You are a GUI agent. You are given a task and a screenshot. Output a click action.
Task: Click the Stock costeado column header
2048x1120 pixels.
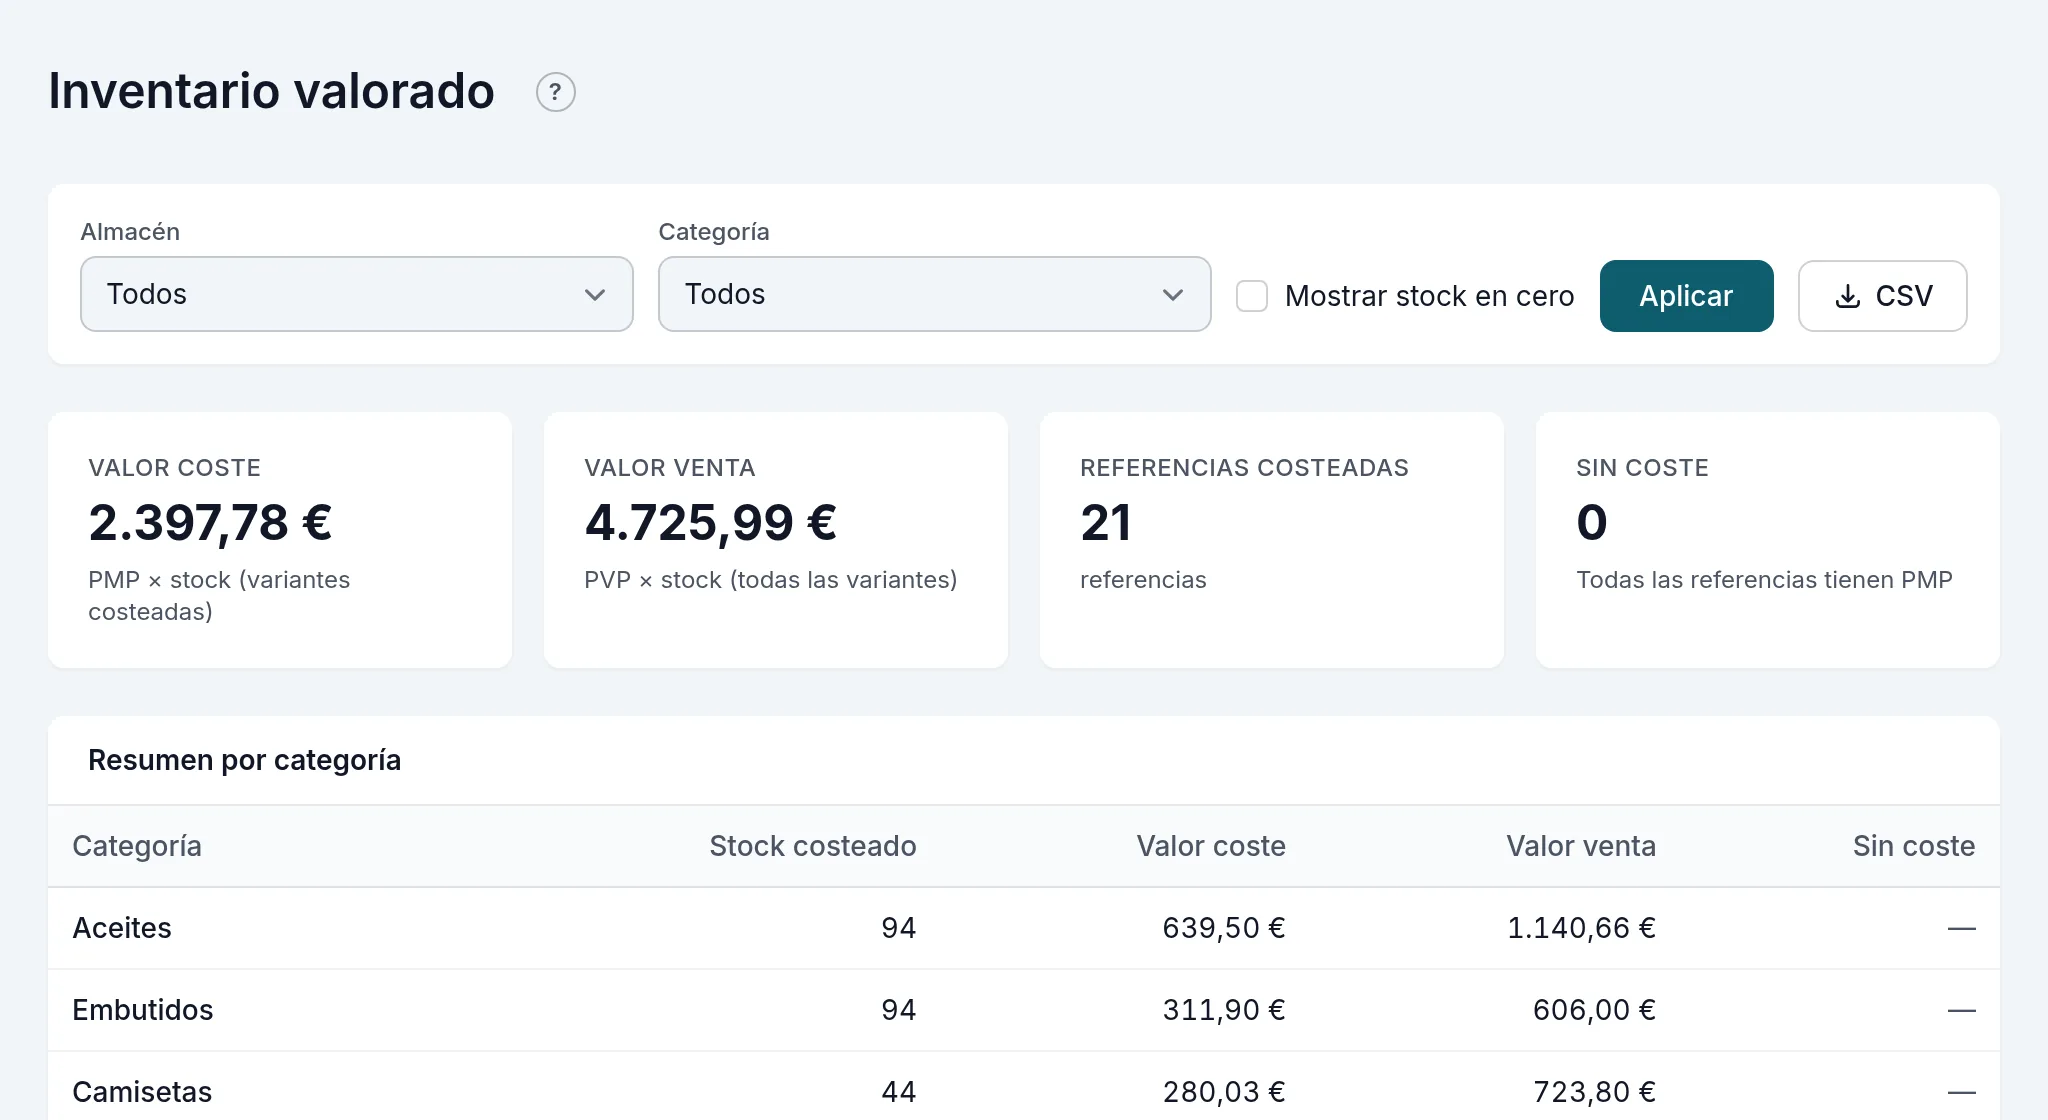[x=812, y=846]
